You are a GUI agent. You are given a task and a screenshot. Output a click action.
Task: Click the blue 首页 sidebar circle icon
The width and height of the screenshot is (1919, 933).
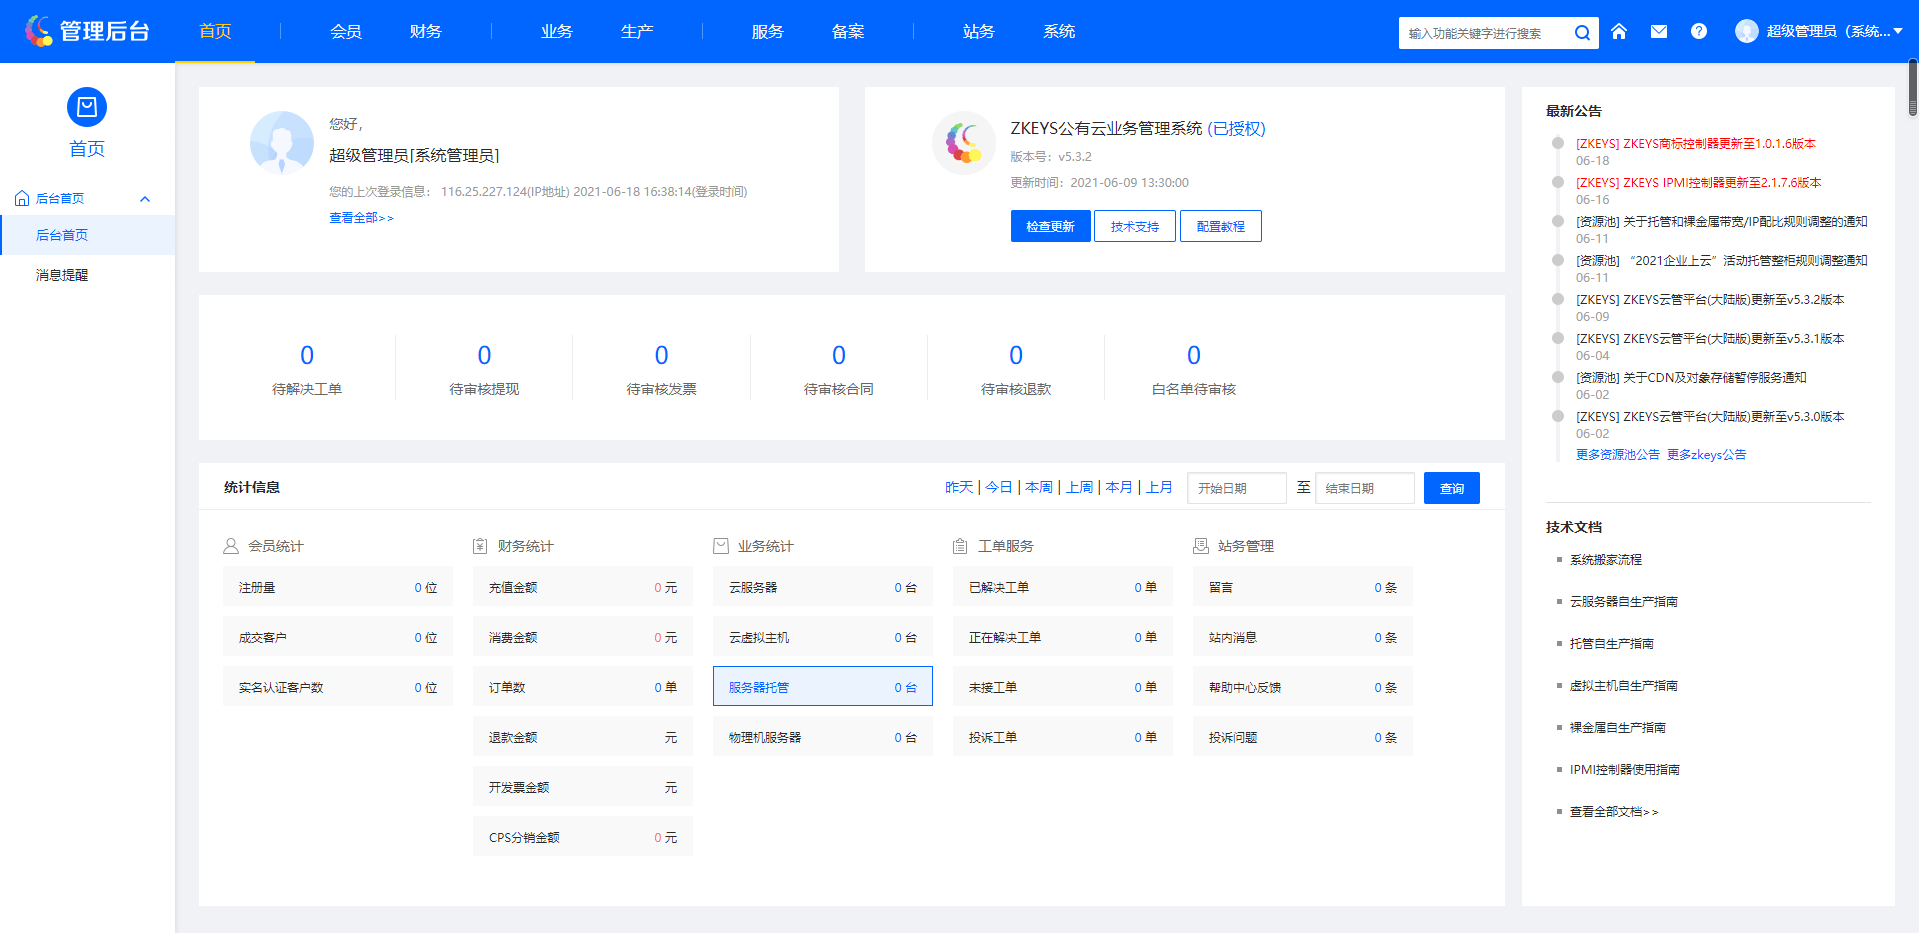(87, 107)
